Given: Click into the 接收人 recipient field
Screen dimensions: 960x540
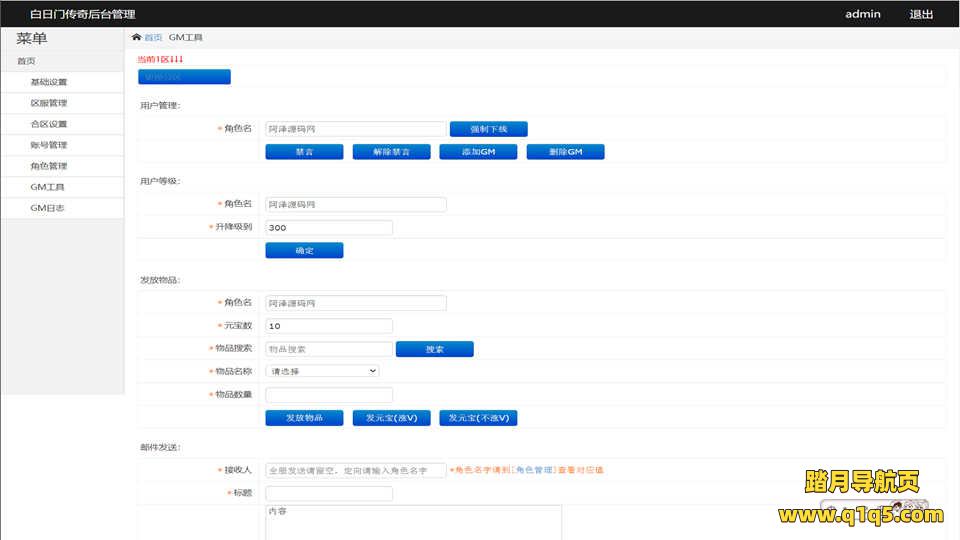Looking at the screenshot, I should (x=355, y=470).
